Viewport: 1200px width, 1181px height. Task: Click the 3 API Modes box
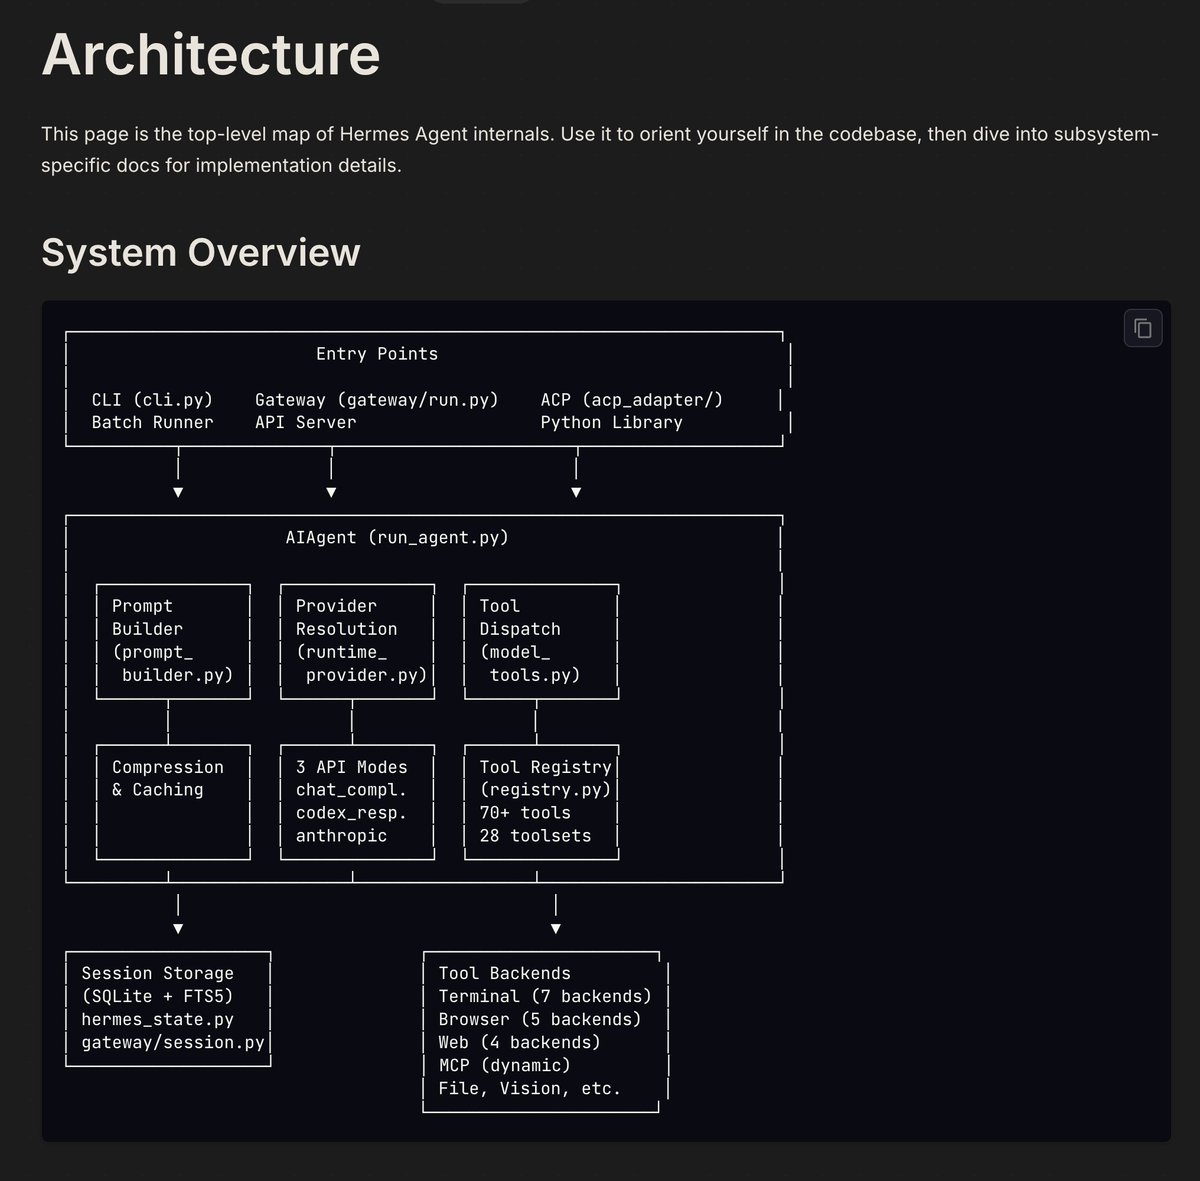click(x=358, y=802)
